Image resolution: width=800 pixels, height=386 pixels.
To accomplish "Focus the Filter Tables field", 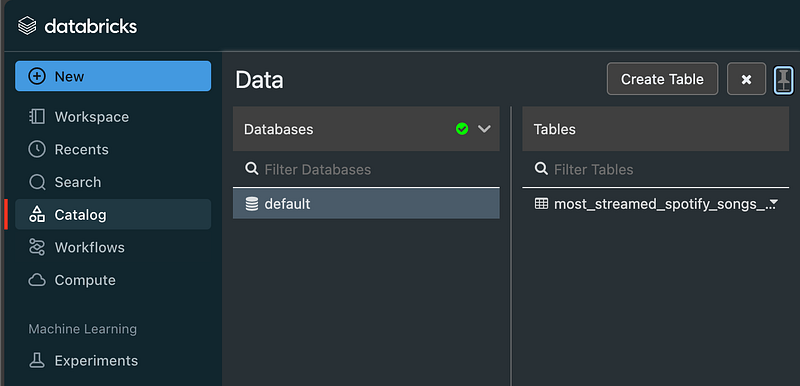I will coord(656,169).
